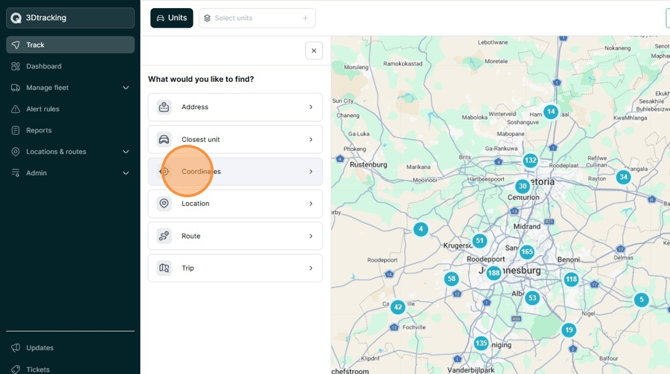The width and height of the screenshot is (670, 374).
Task: Click map cluster marker 30 near Centurion
Action: tap(523, 186)
